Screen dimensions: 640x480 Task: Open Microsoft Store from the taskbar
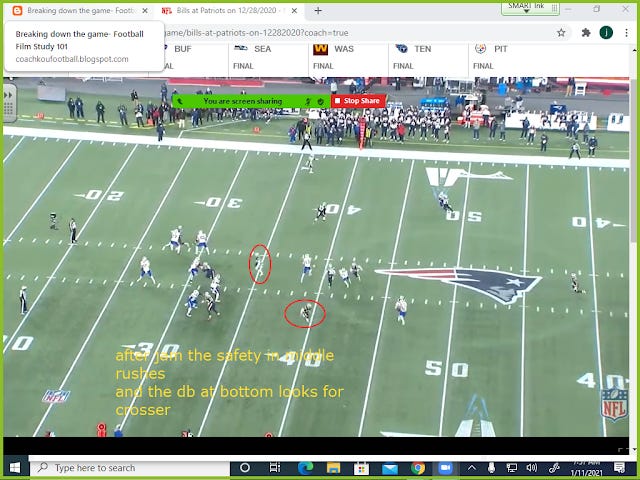pyautogui.click(x=361, y=468)
